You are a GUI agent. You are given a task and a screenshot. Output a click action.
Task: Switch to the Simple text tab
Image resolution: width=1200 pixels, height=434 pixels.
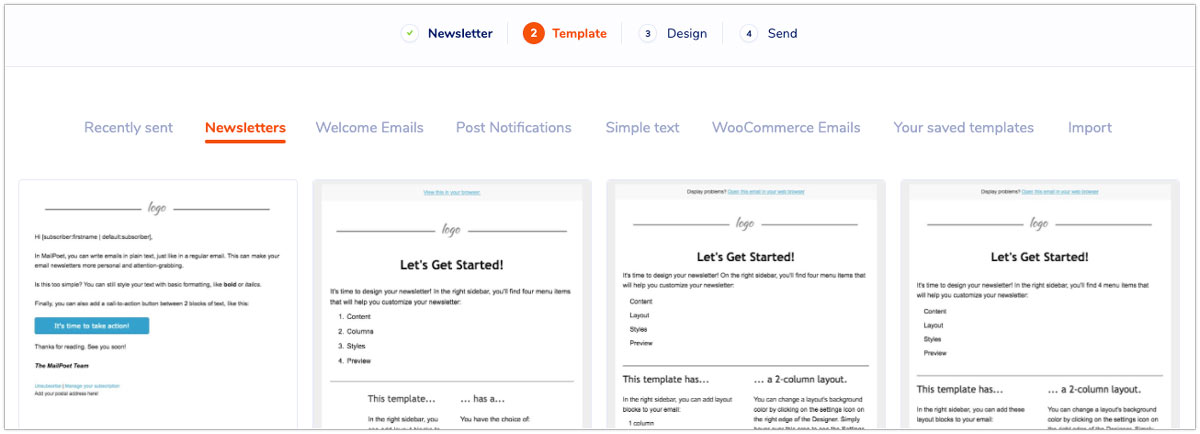(x=642, y=127)
